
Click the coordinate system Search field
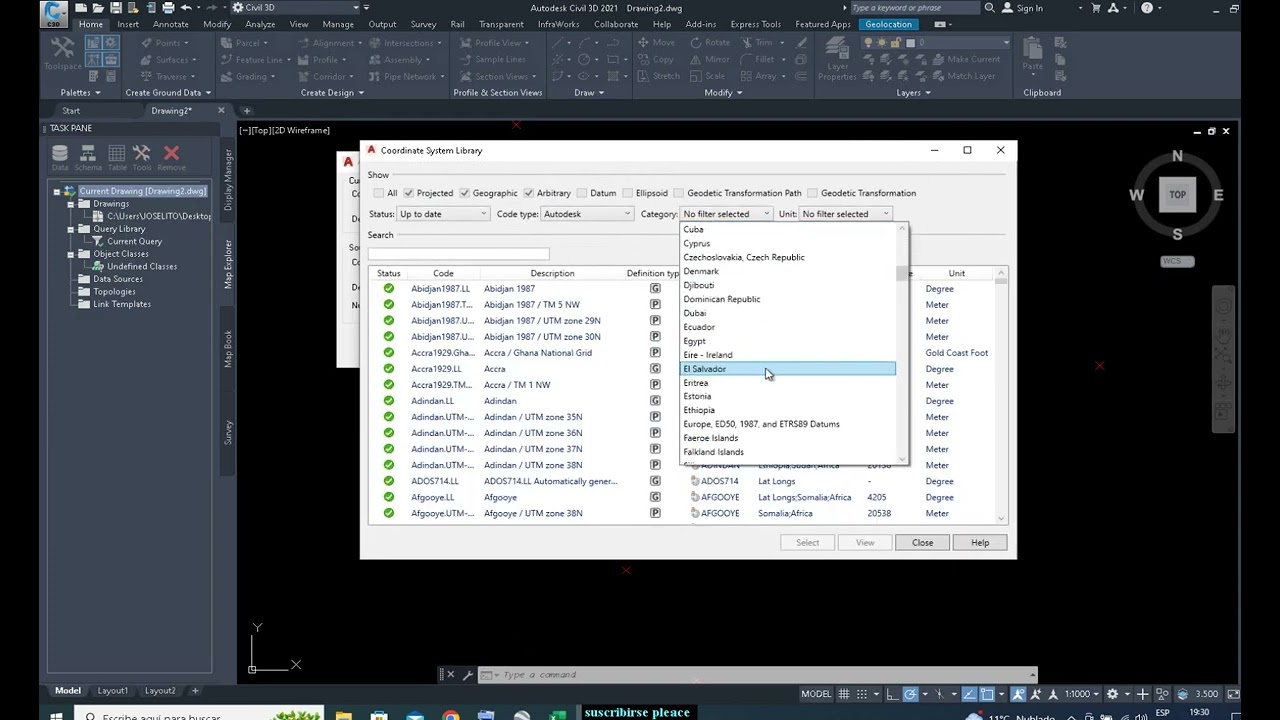[x=458, y=254]
